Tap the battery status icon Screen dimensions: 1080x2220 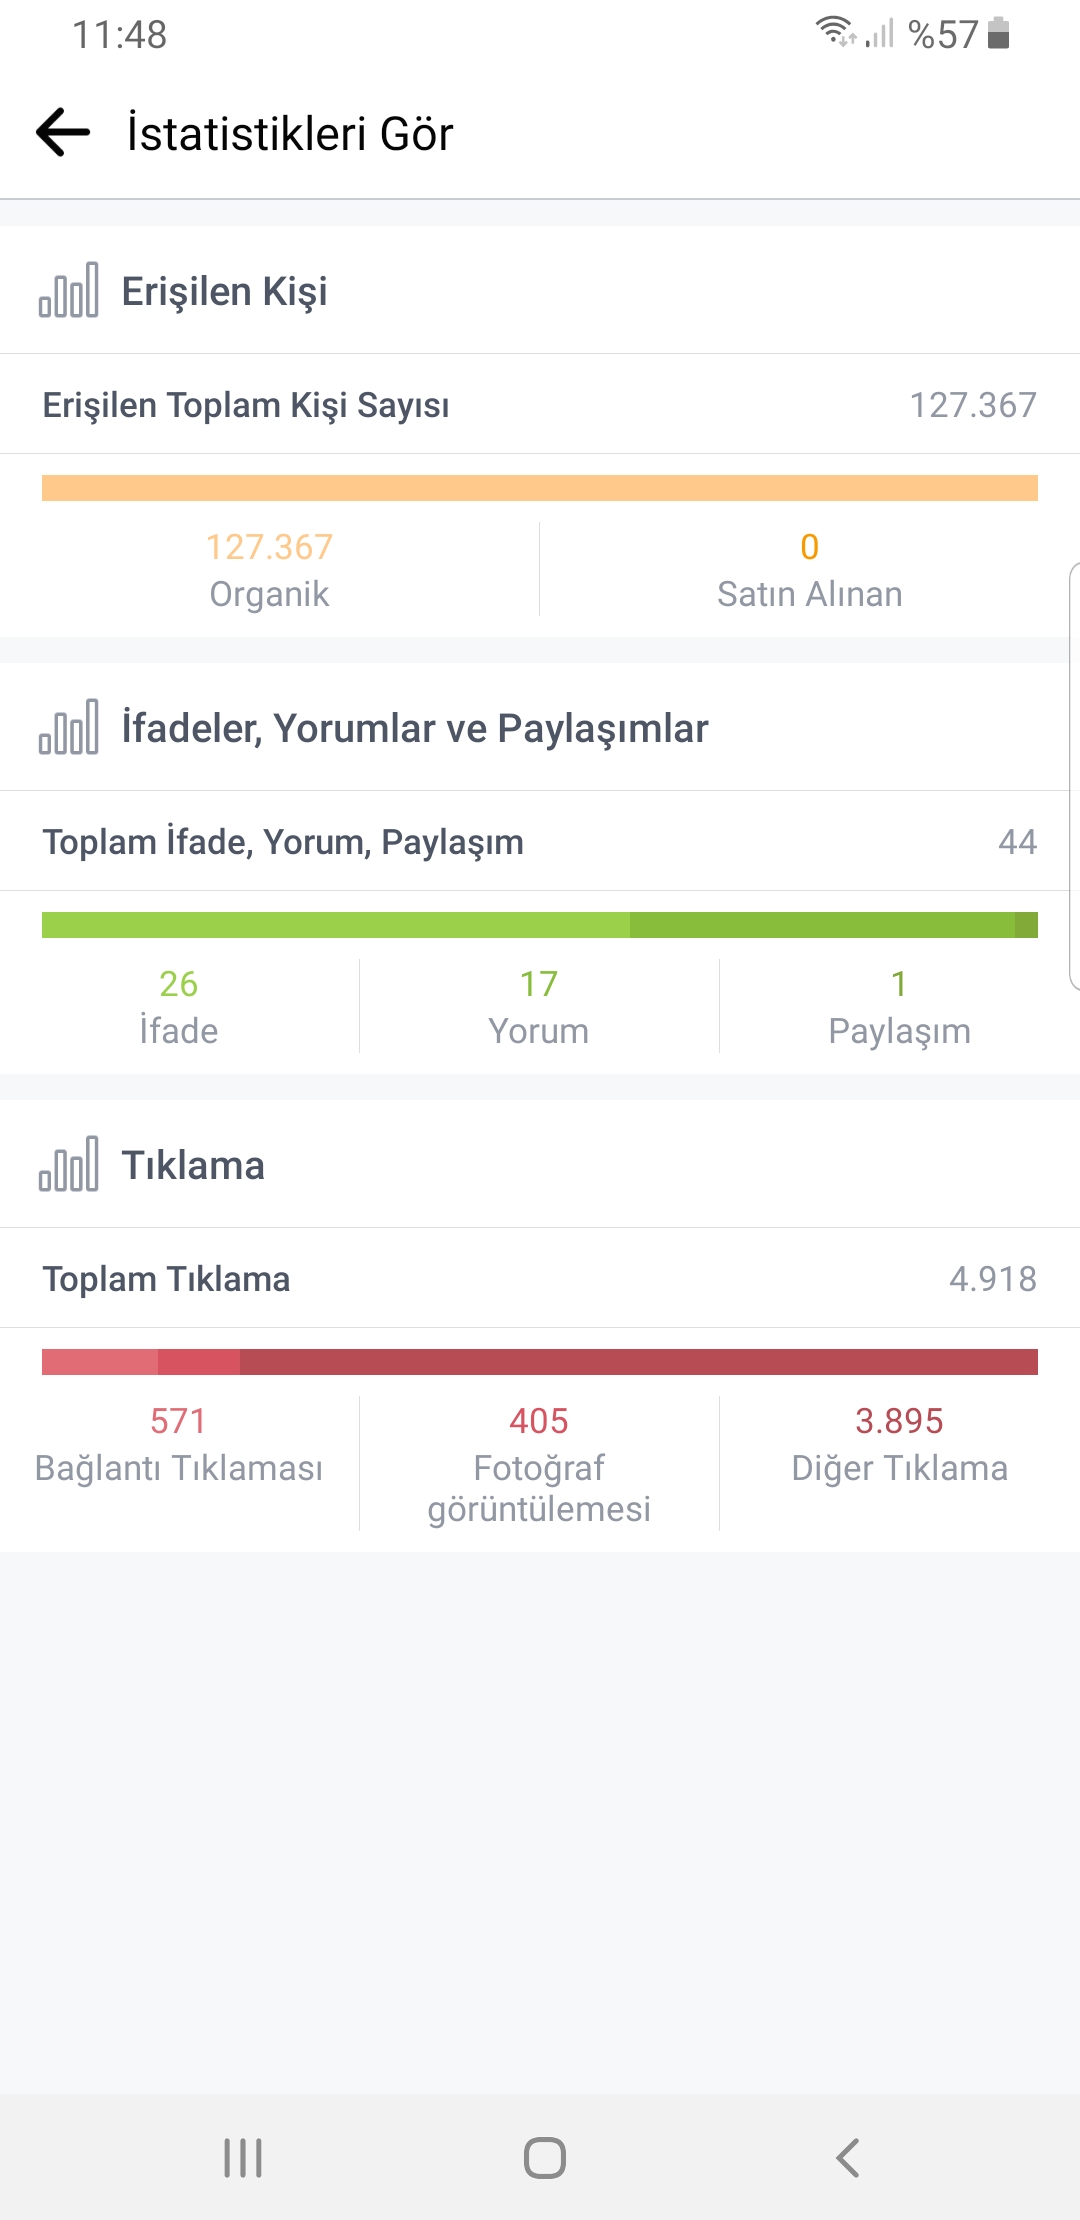coord(998,33)
